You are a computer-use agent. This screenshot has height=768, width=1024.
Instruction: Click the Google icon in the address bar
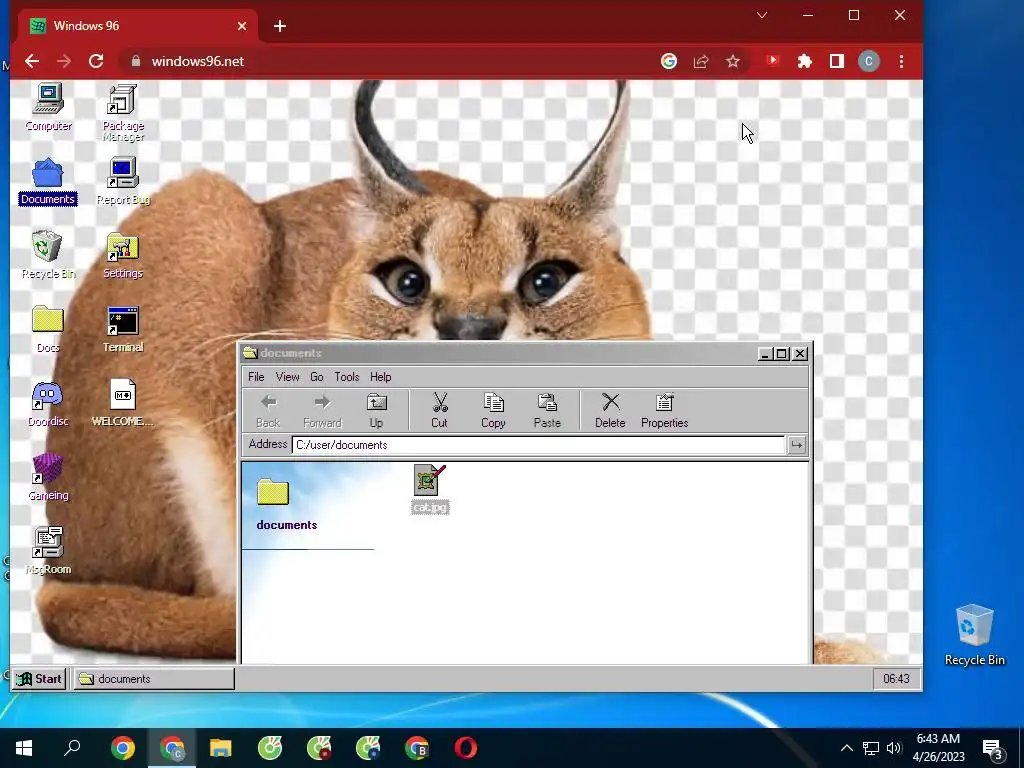[x=669, y=61]
